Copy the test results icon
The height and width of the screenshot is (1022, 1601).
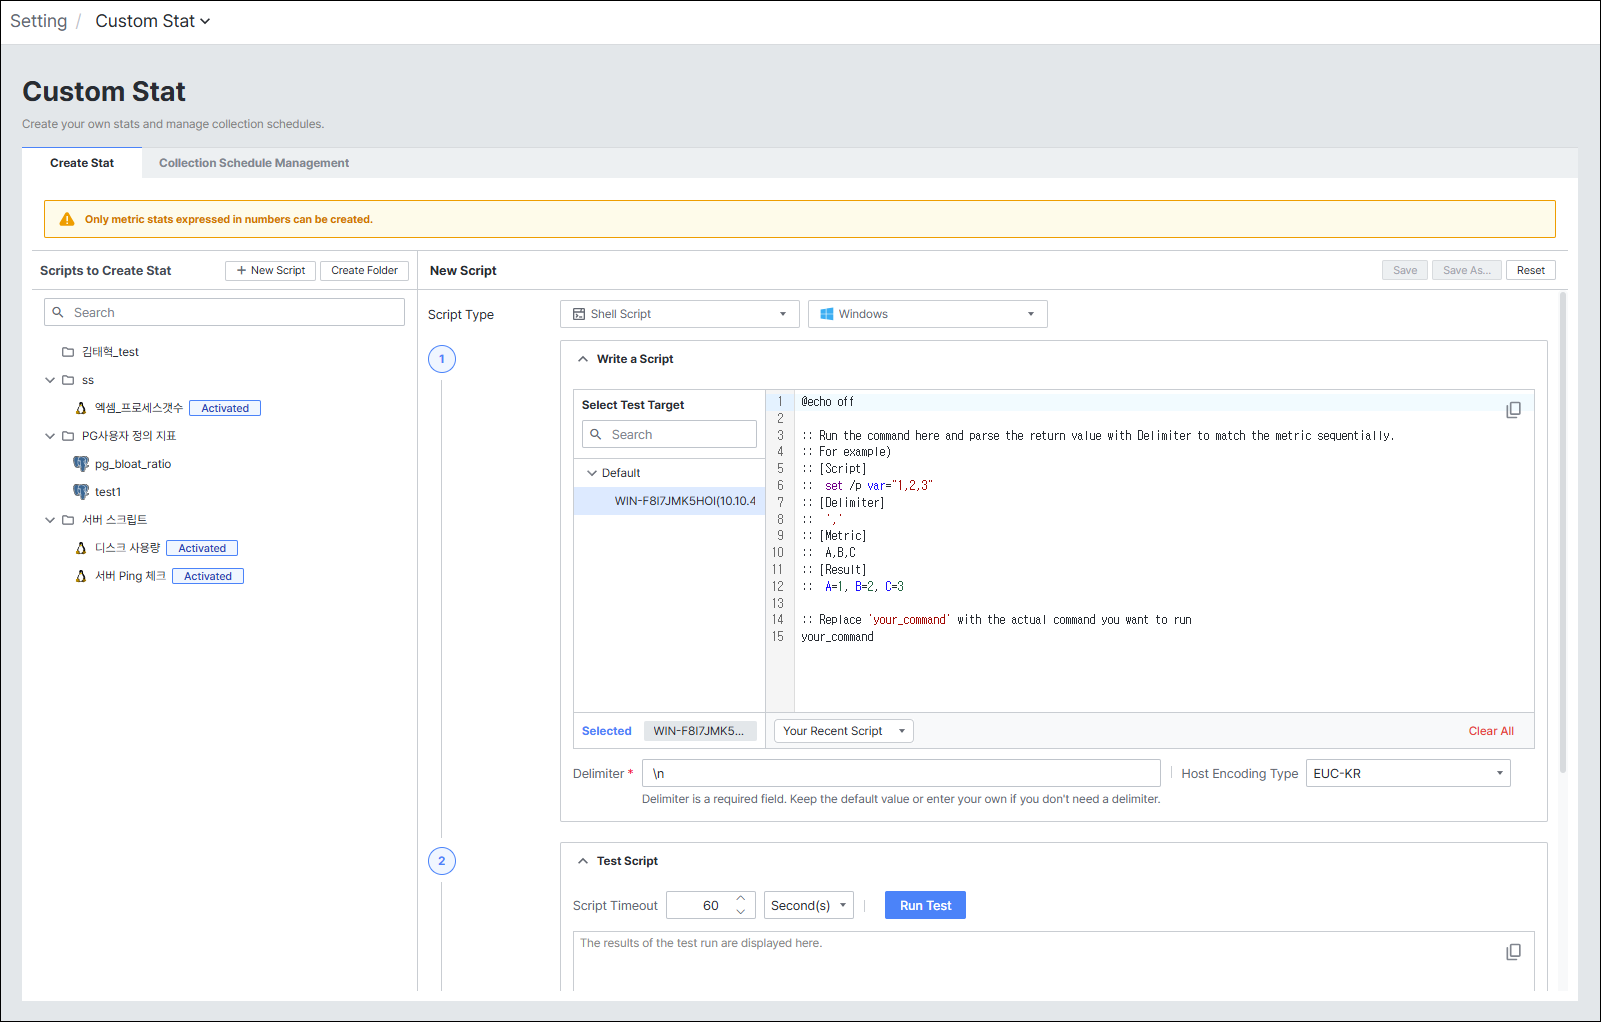coord(1513,952)
